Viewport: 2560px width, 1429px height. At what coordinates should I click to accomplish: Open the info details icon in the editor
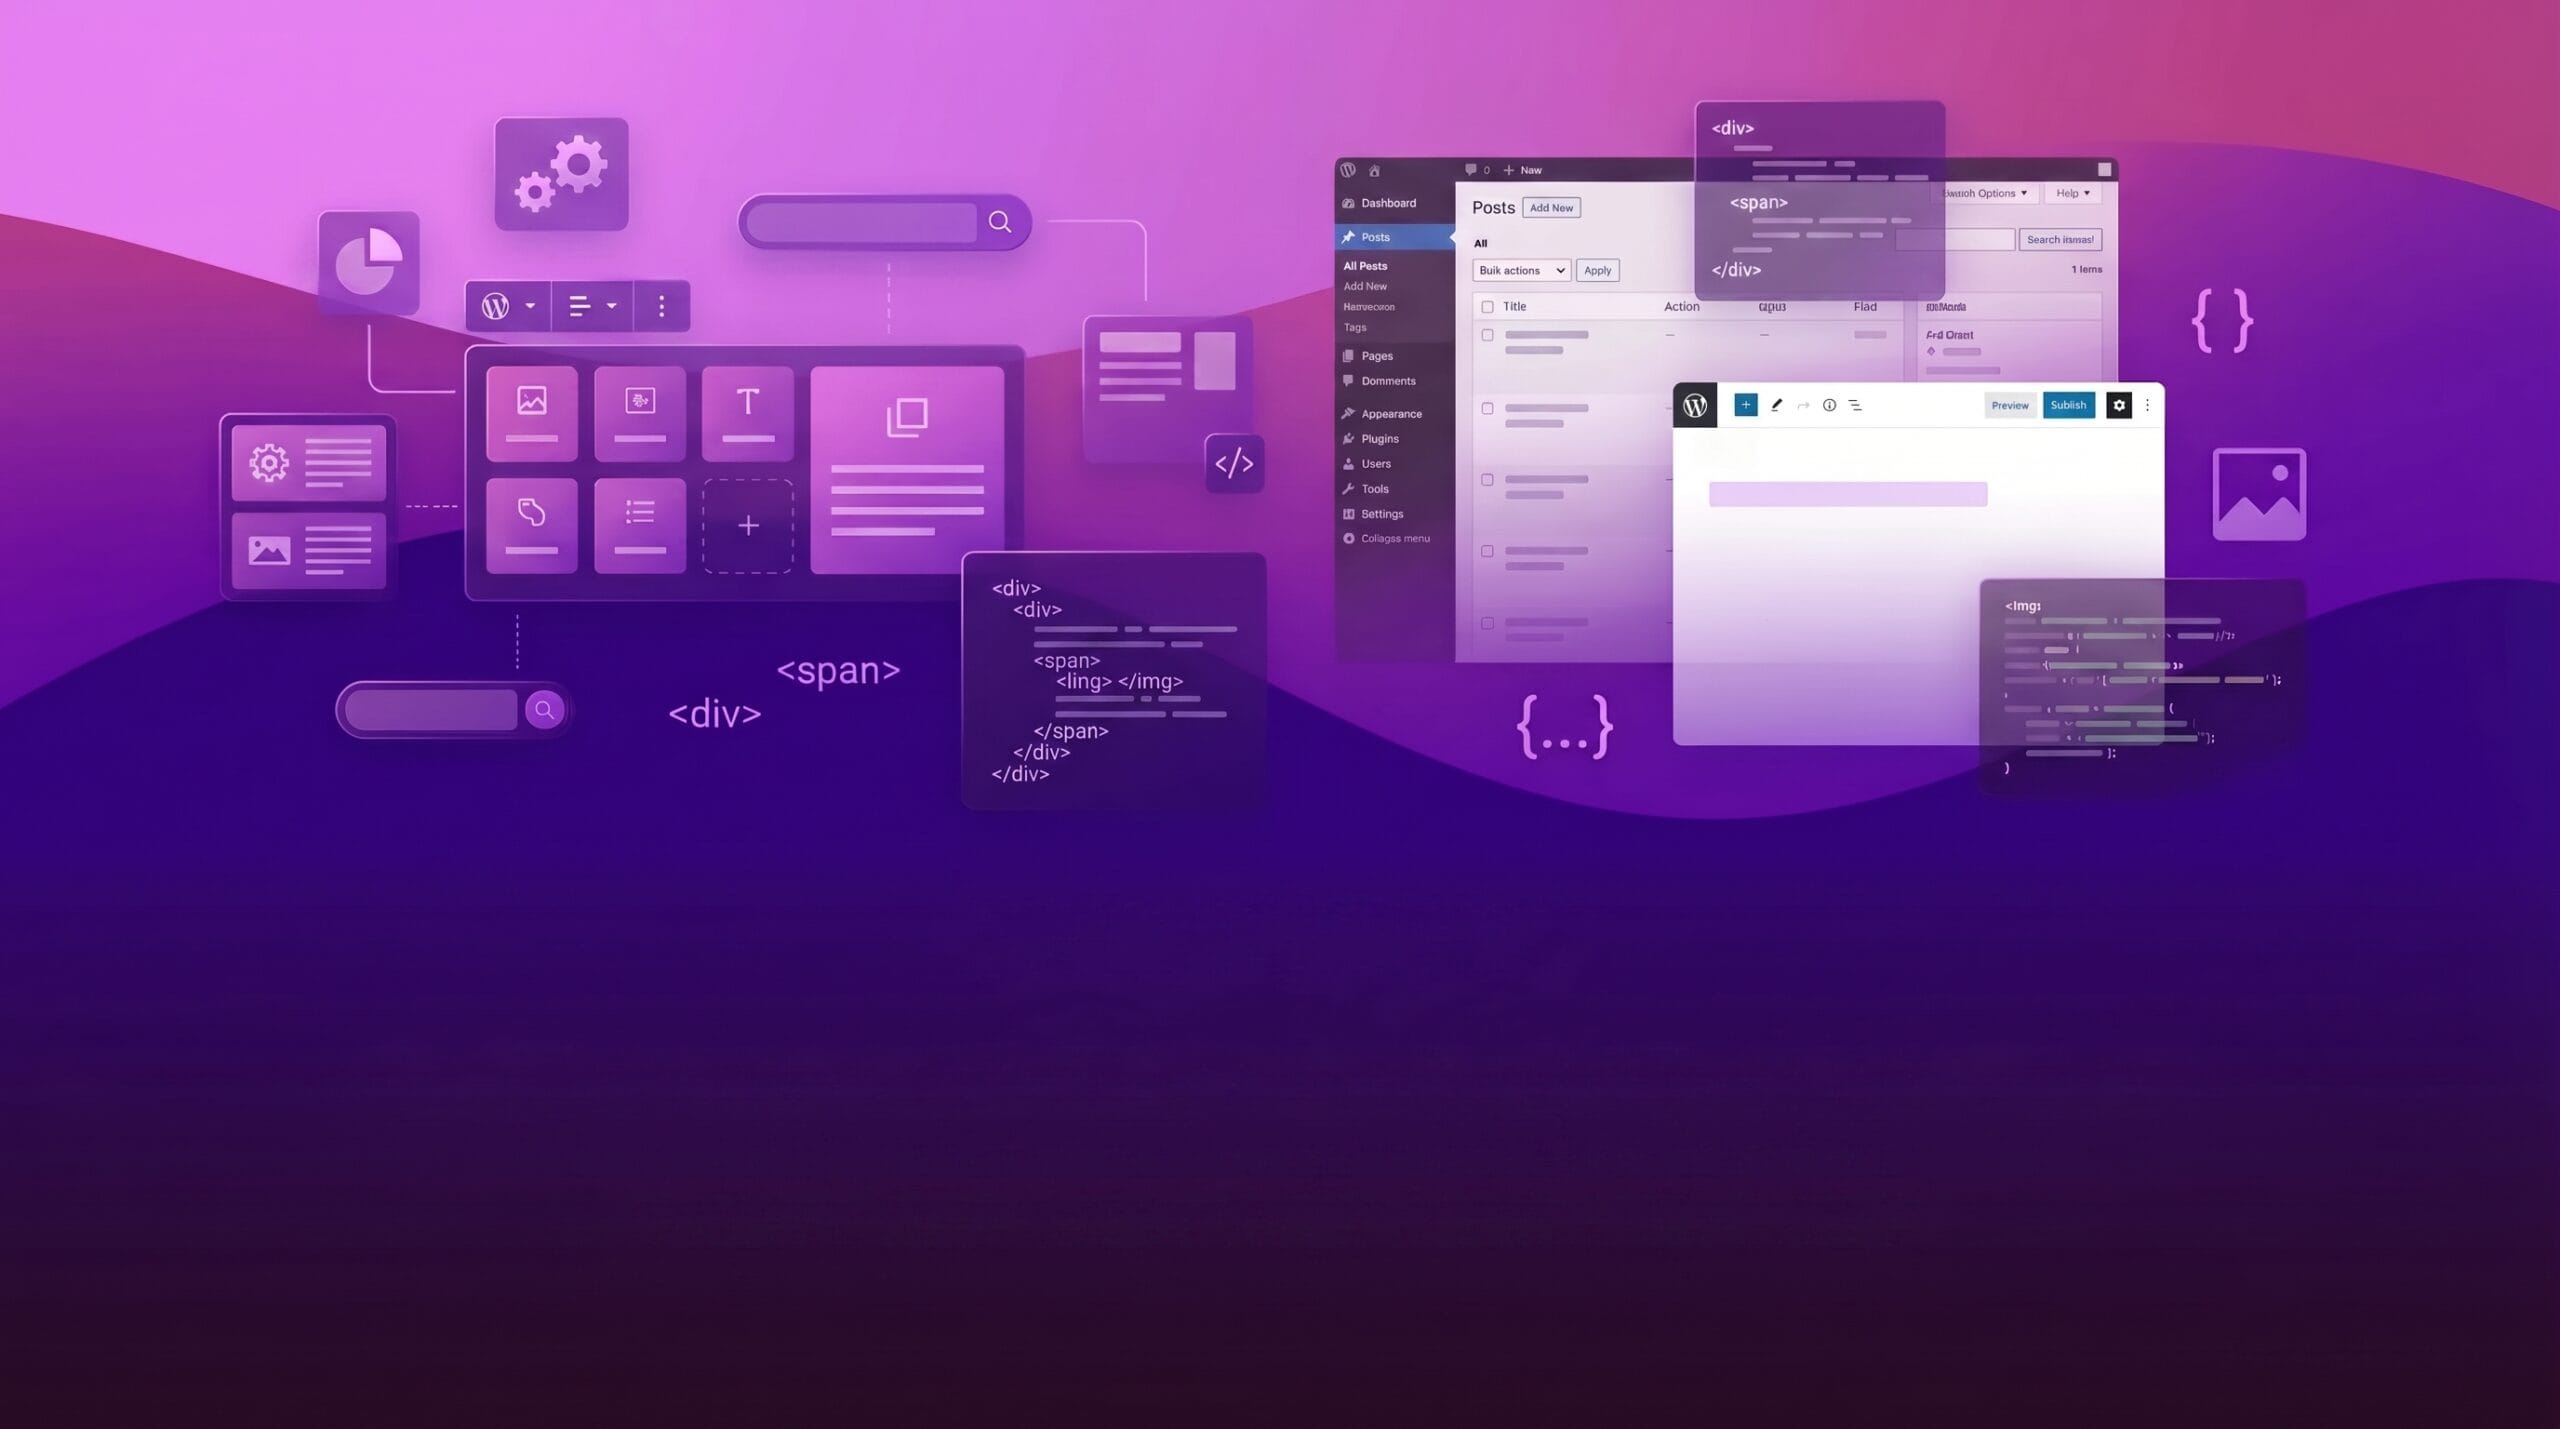coord(1829,405)
